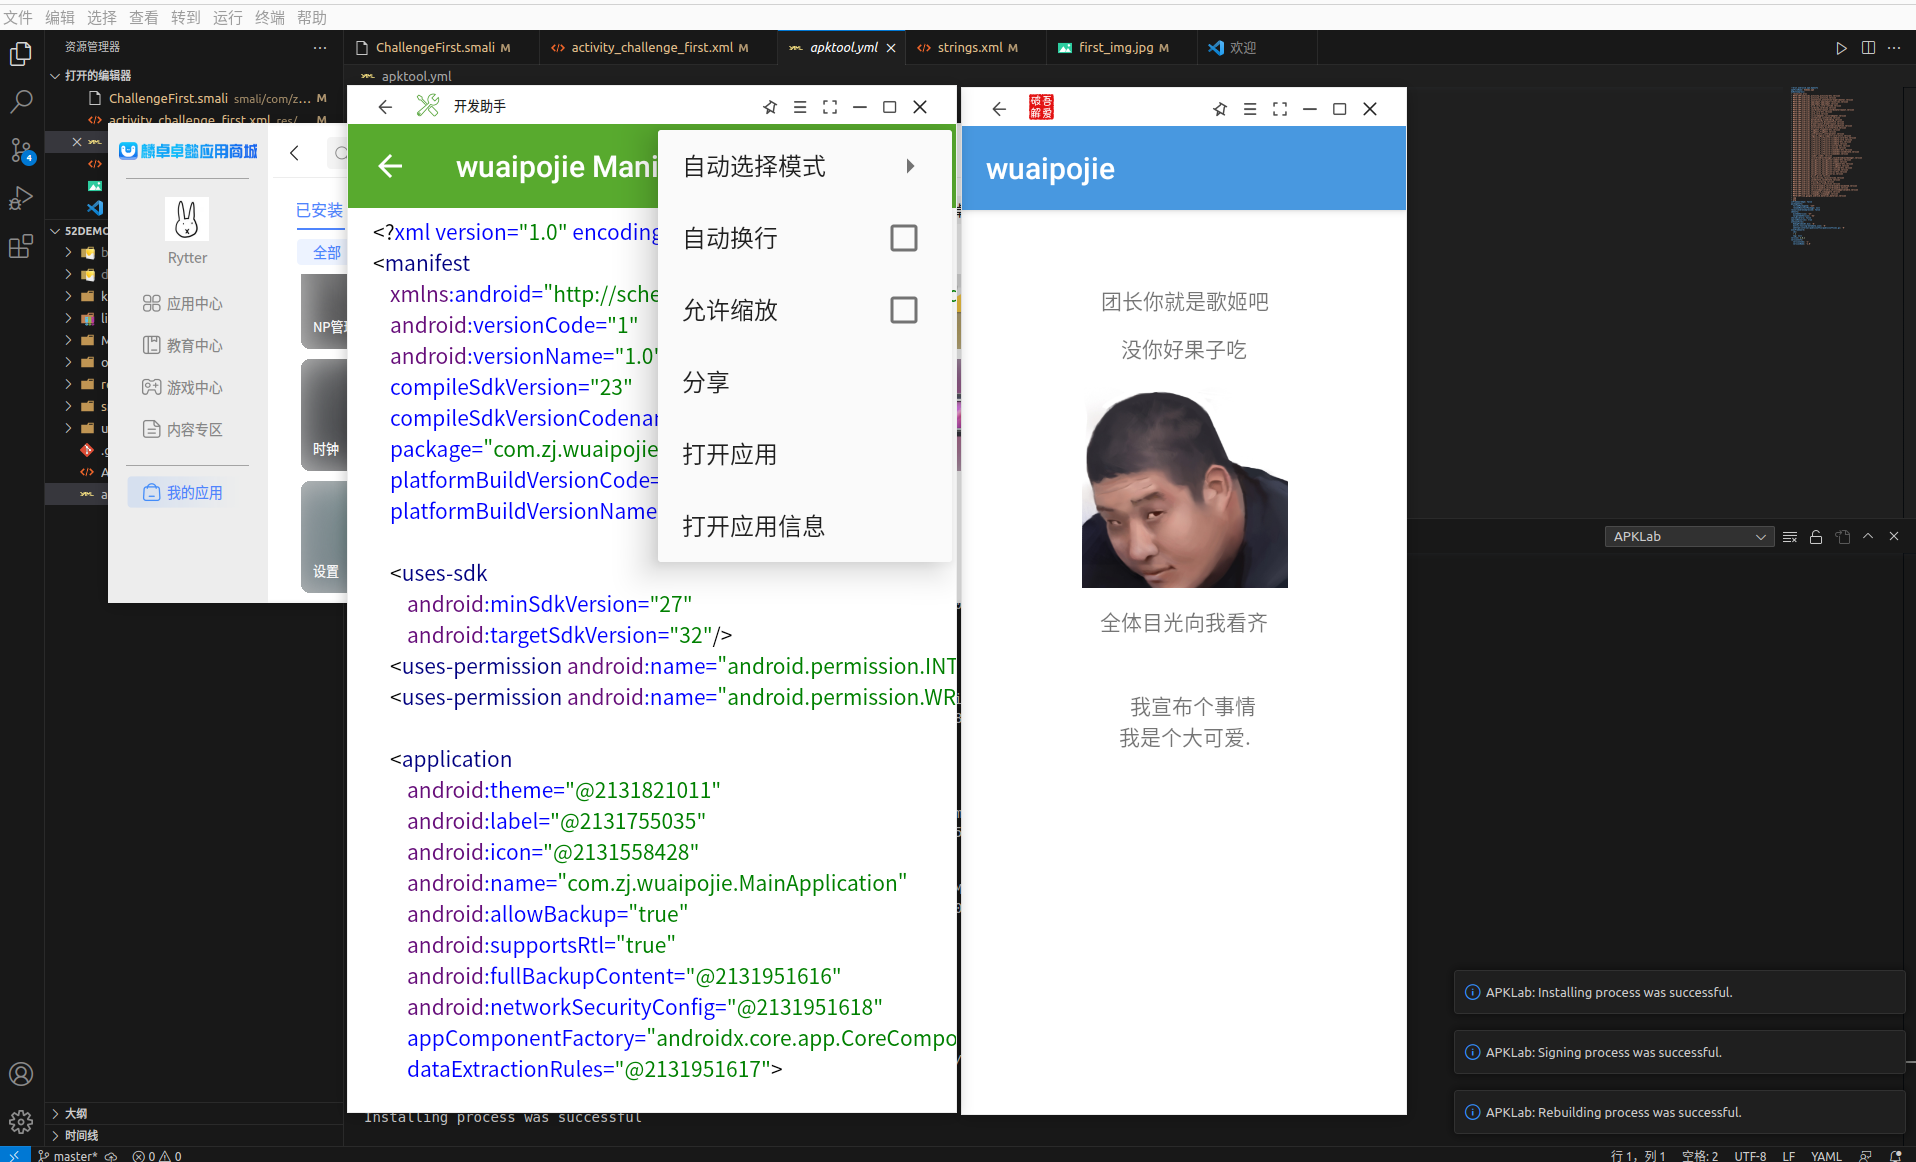Open the 终端 menu
The image size is (1916, 1162).
click(270, 17)
